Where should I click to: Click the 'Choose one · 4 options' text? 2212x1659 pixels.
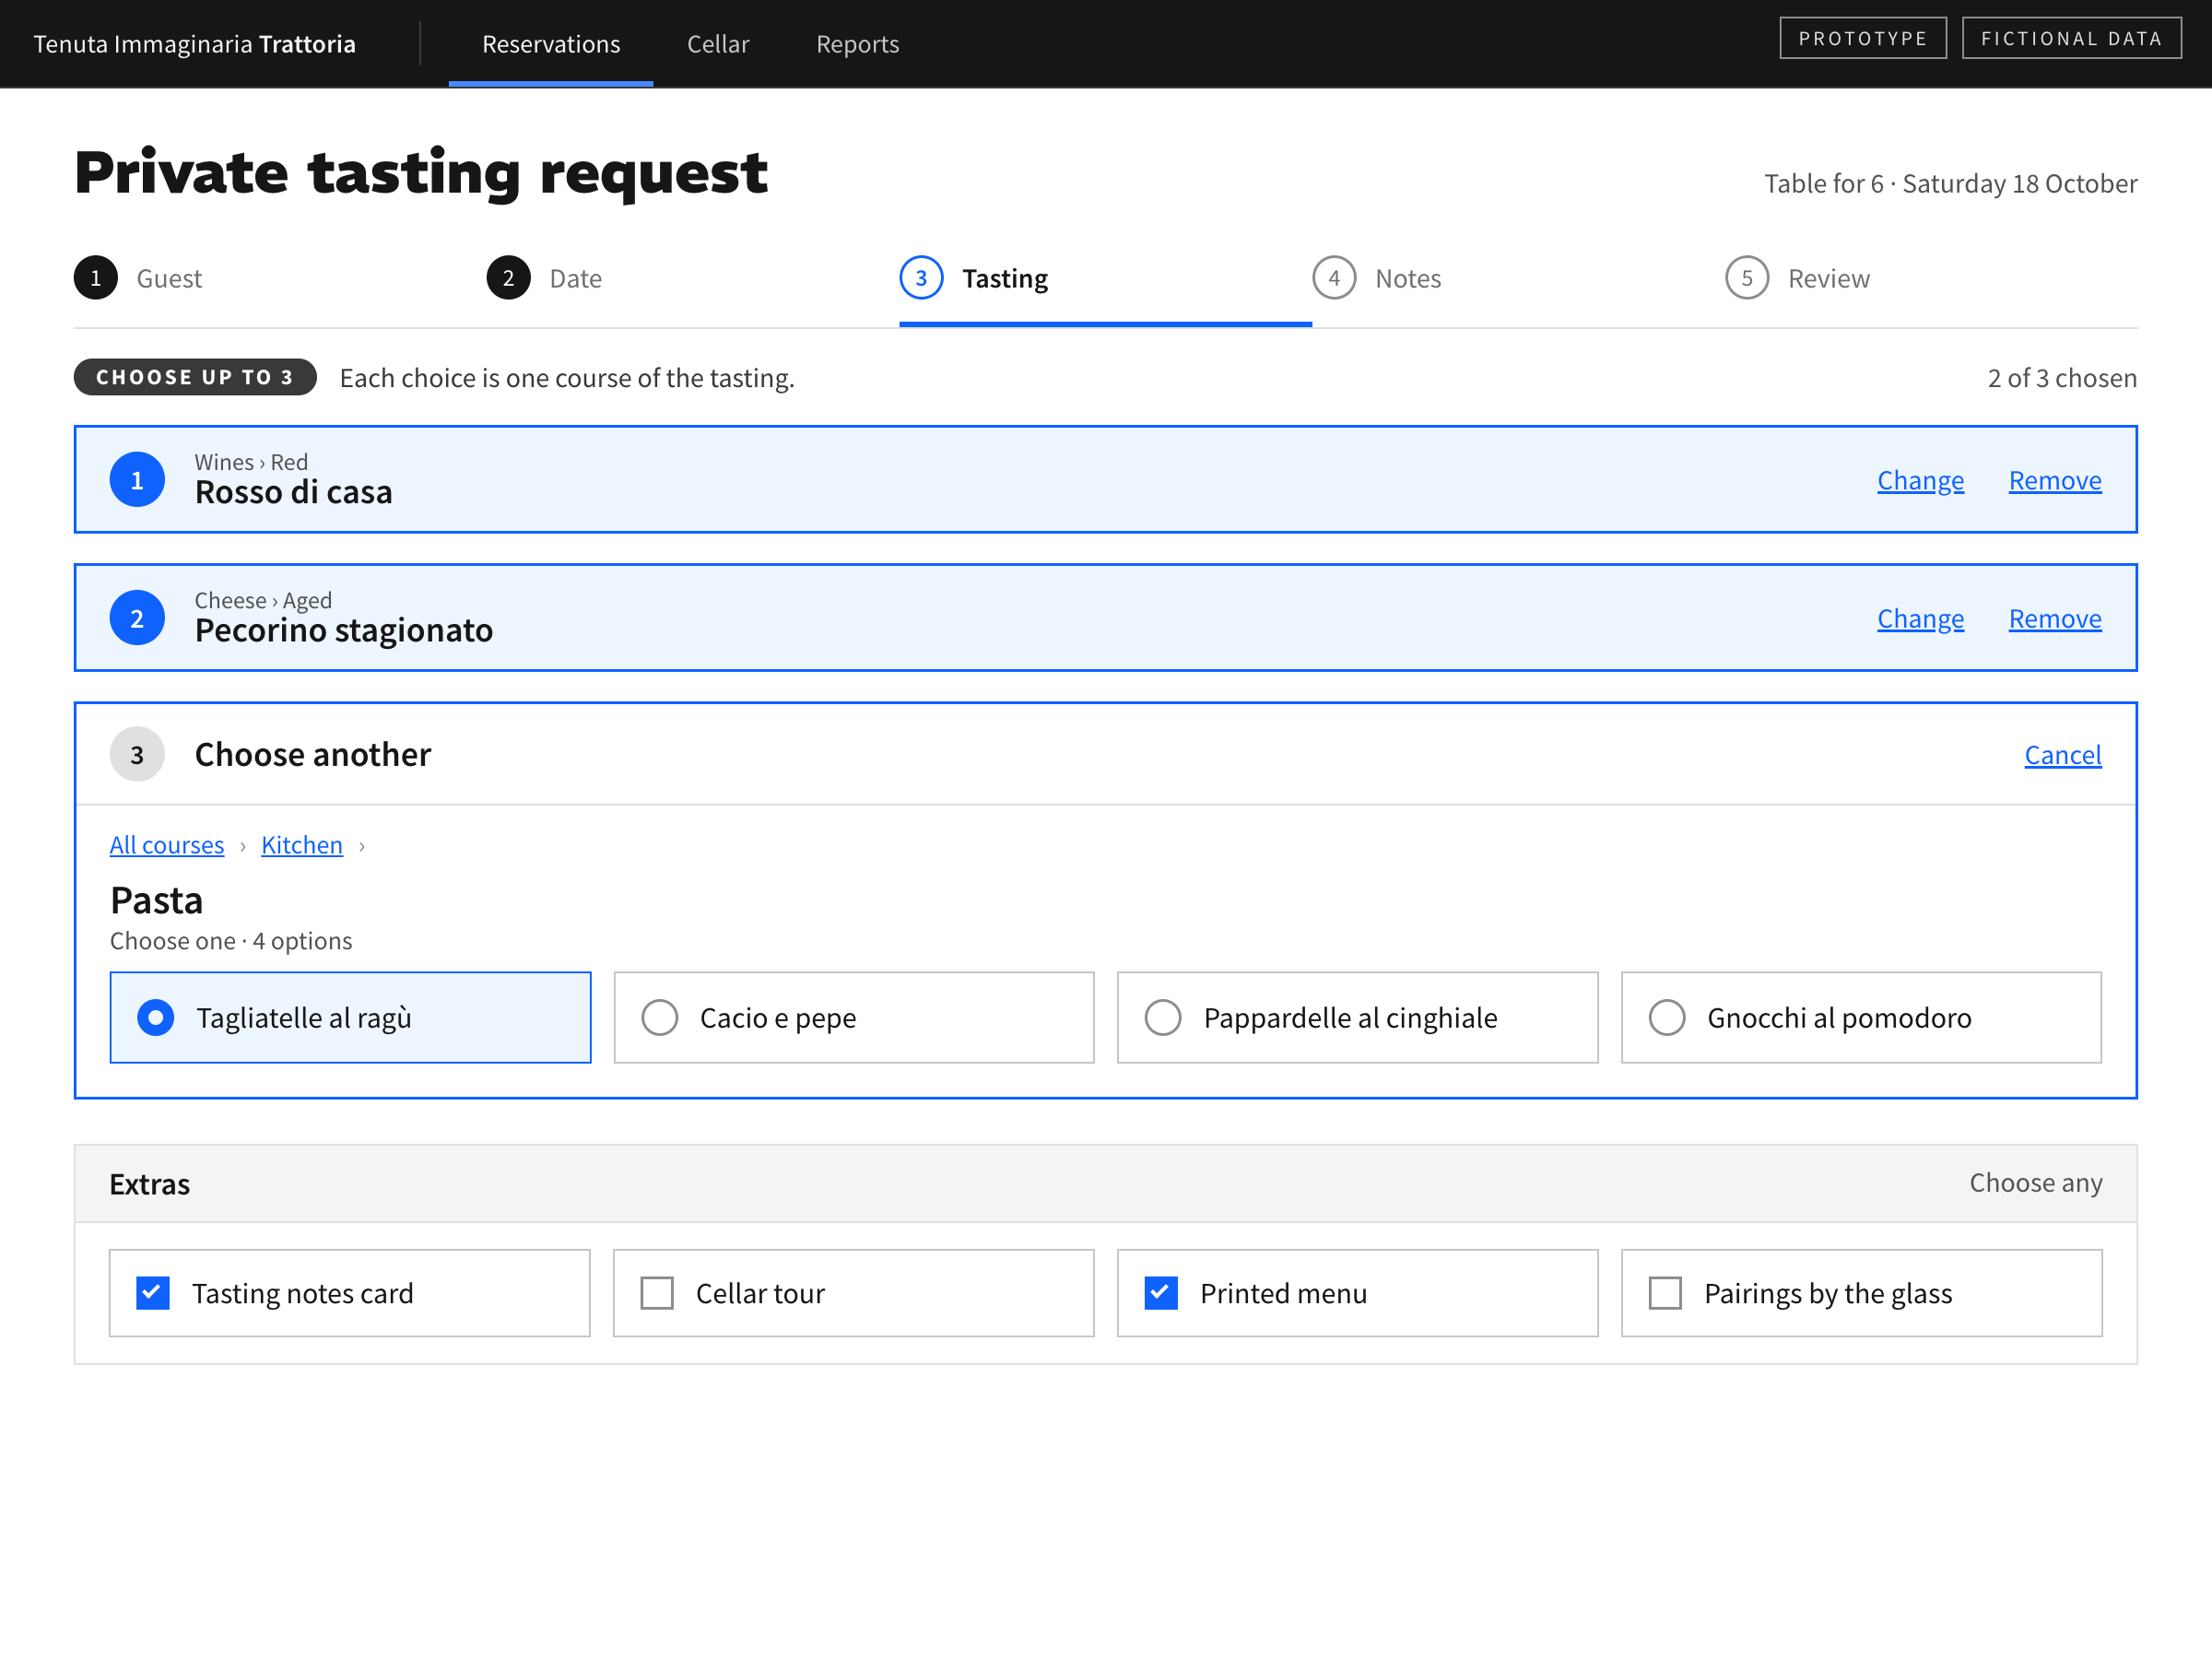pyautogui.click(x=231, y=941)
